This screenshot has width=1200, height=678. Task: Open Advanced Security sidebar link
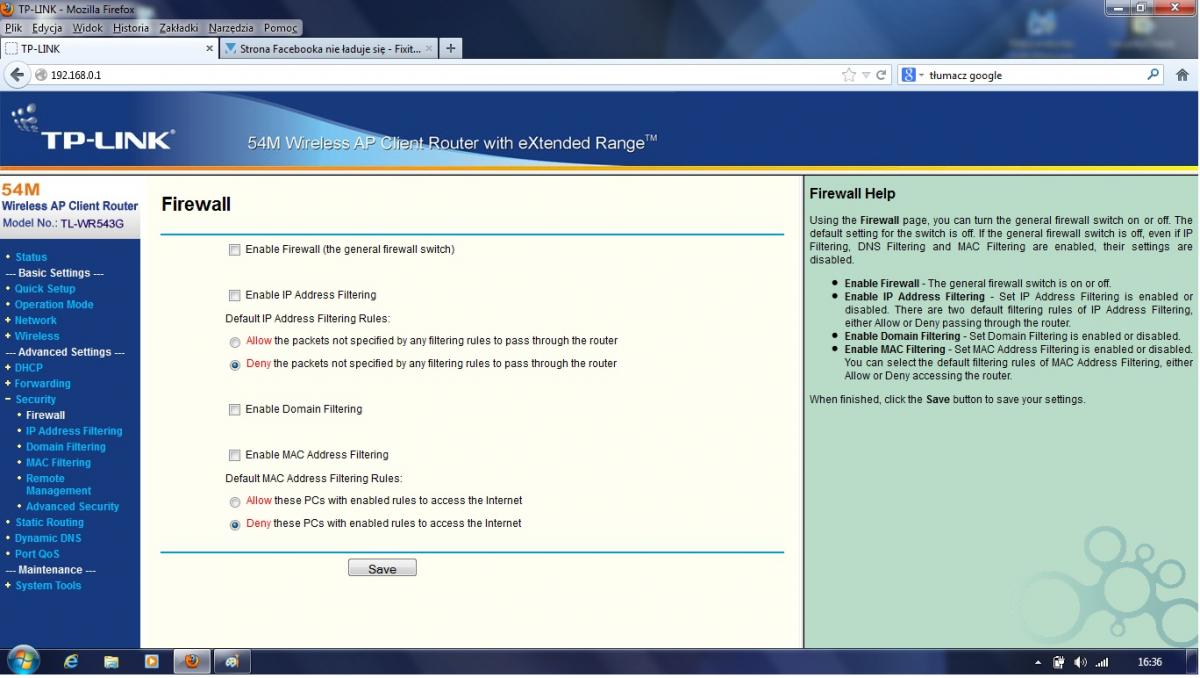(x=72, y=507)
